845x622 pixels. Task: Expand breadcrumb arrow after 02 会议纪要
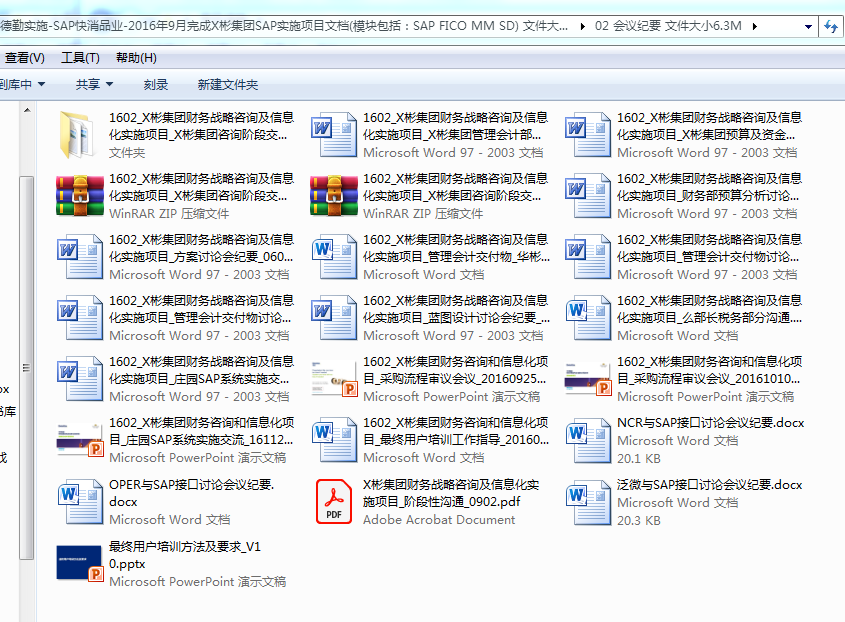(754, 26)
